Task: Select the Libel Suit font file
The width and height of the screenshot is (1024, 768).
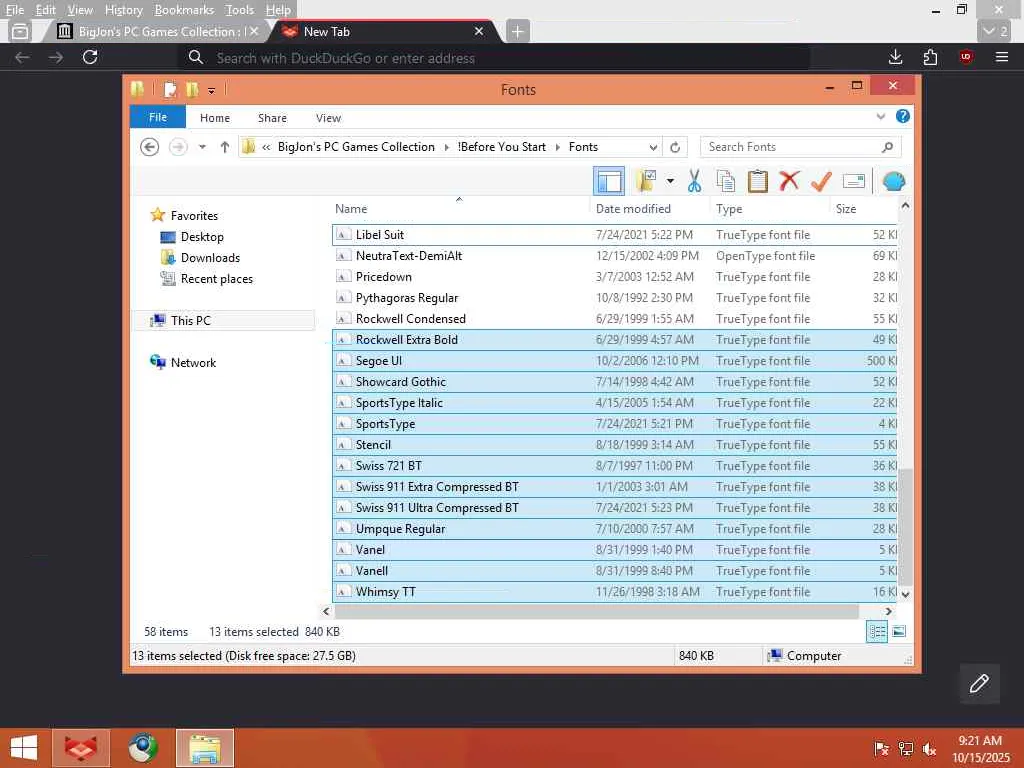Action: tap(615, 234)
